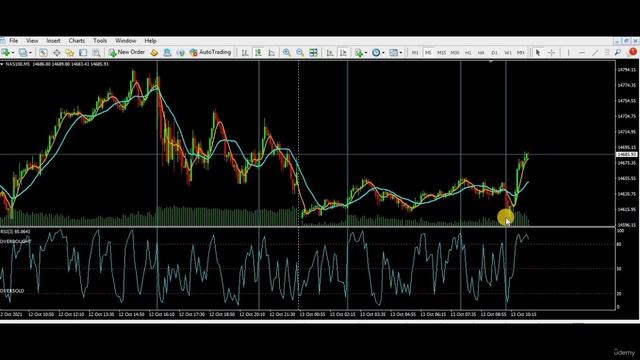
Task: Click the NAS100,M5 chart title text
Action: tap(18, 64)
